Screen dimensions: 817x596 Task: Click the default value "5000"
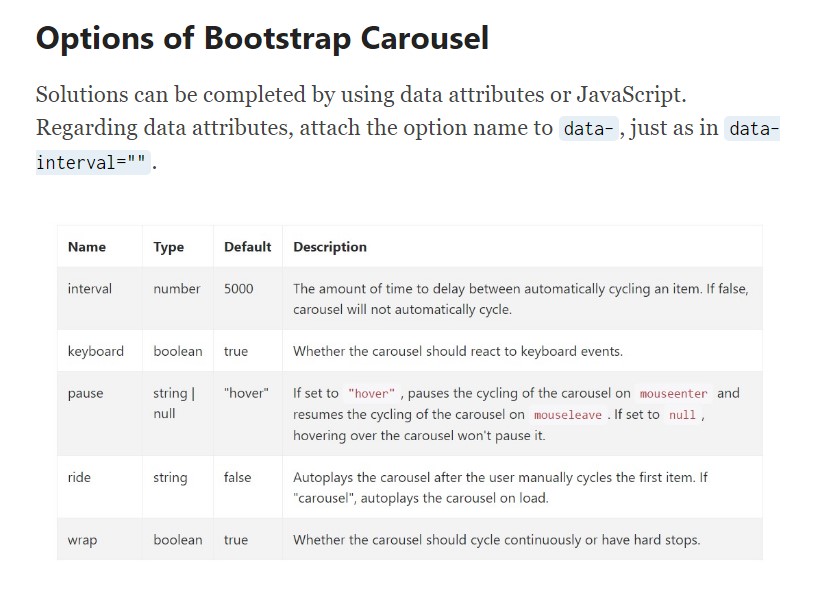(x=239, y=289)
